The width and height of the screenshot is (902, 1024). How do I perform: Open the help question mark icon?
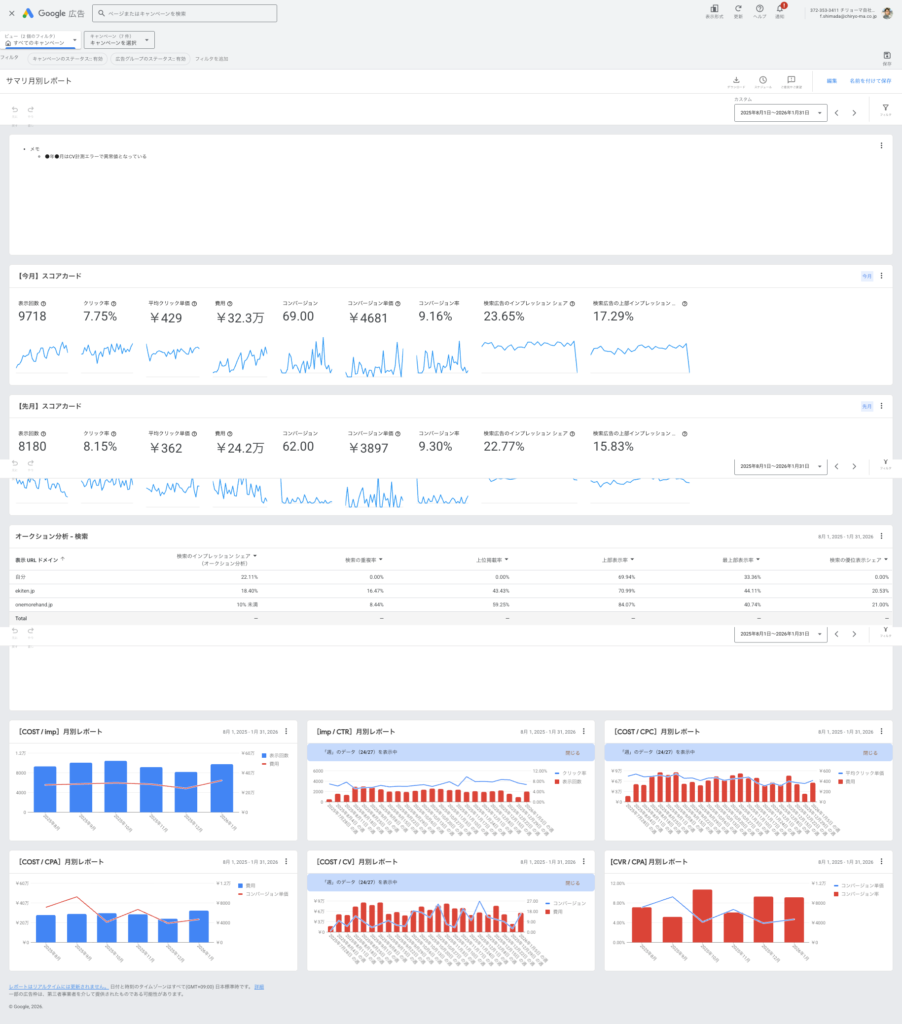[760, 8]
